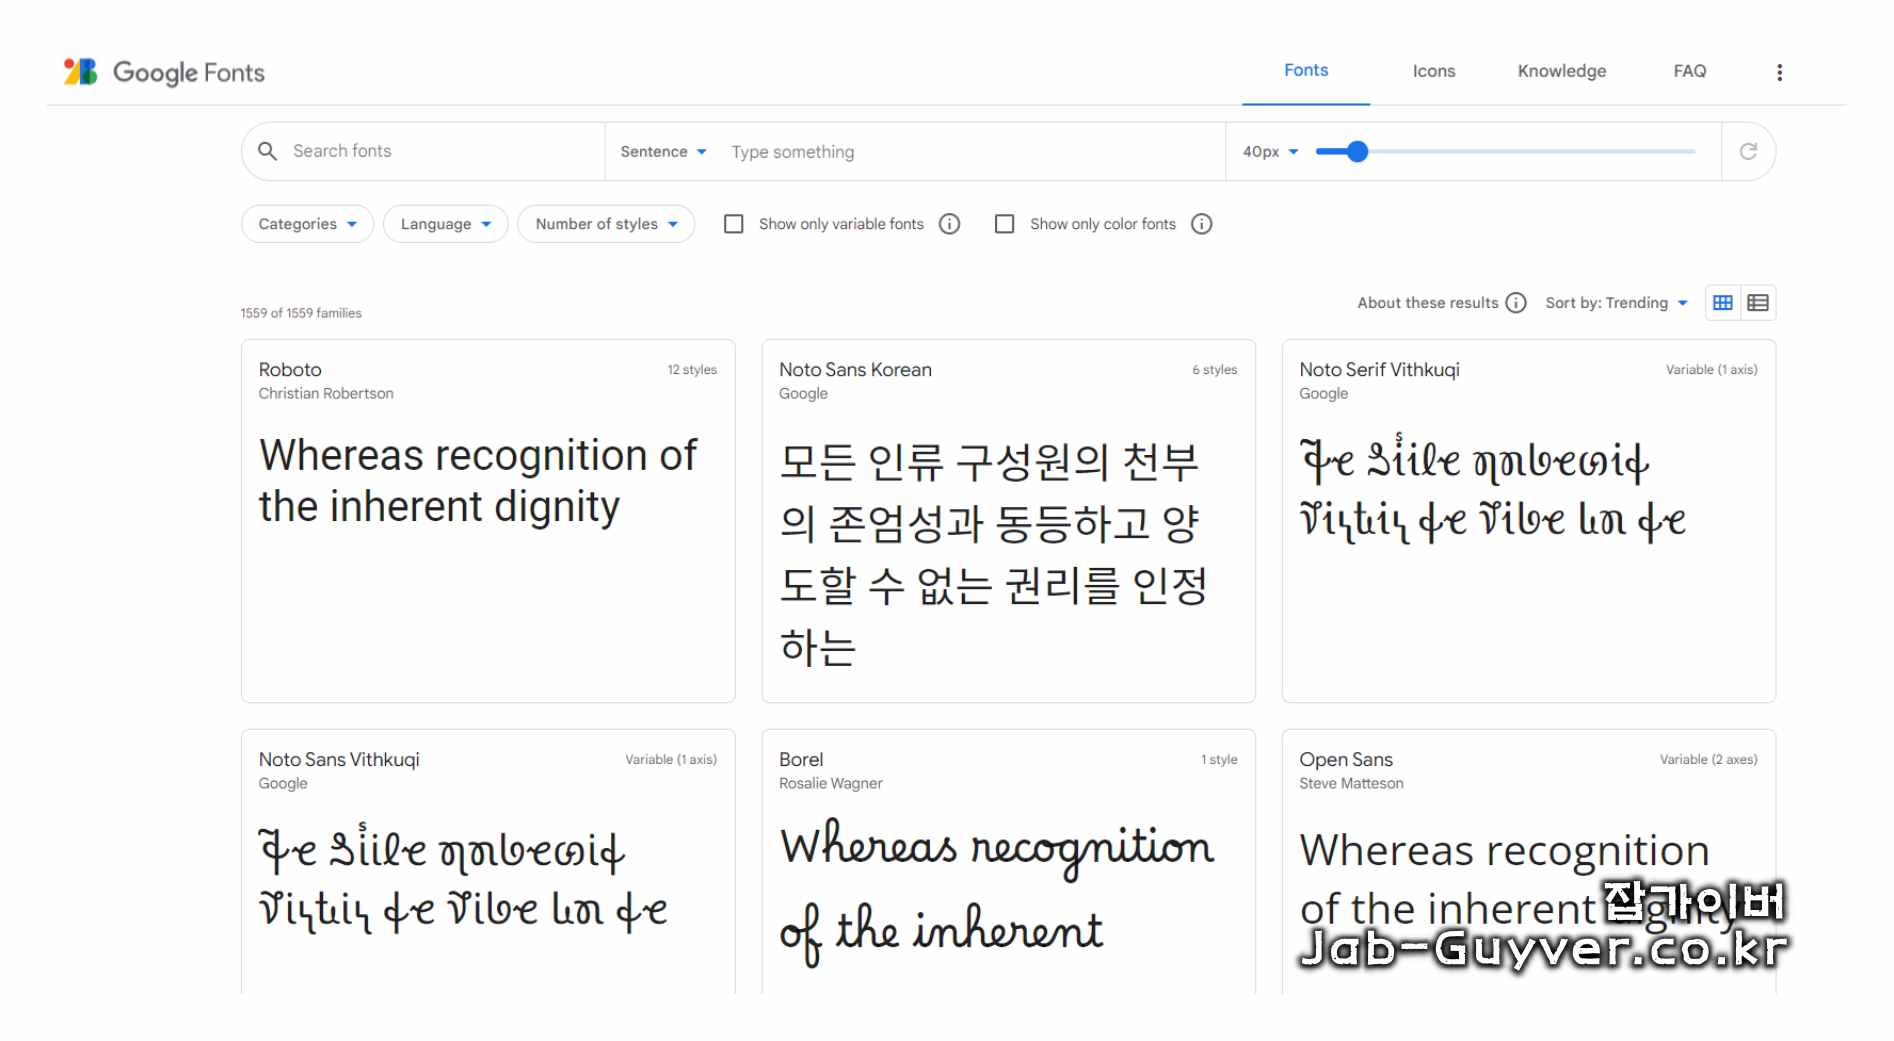Click the Rosalie Wagner designer name

point(830,784)
